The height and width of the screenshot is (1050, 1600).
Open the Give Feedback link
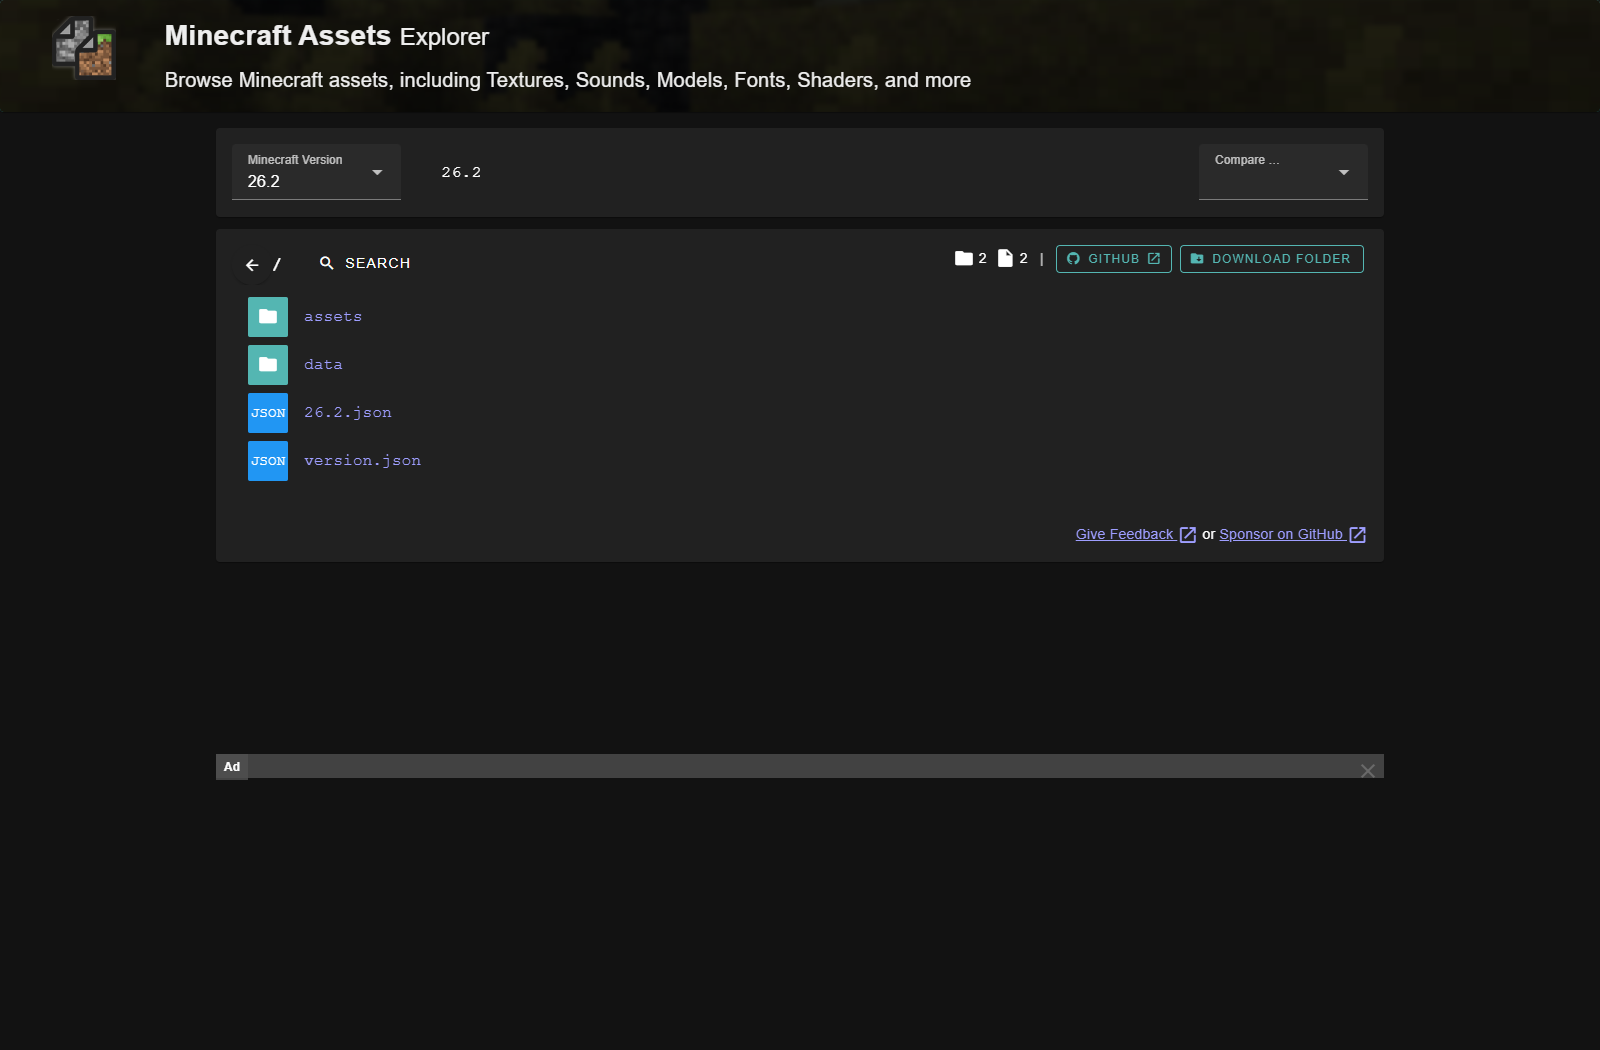click(1135, 534)
